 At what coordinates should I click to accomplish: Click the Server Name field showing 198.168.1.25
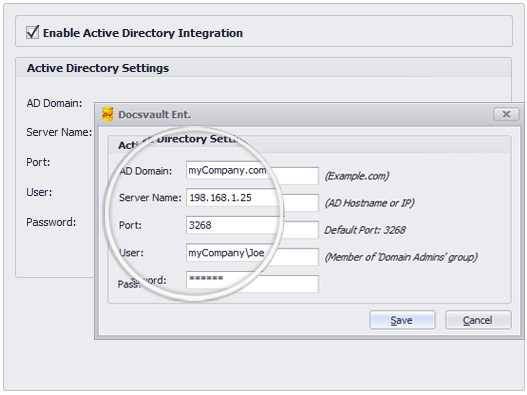[252, 200]
